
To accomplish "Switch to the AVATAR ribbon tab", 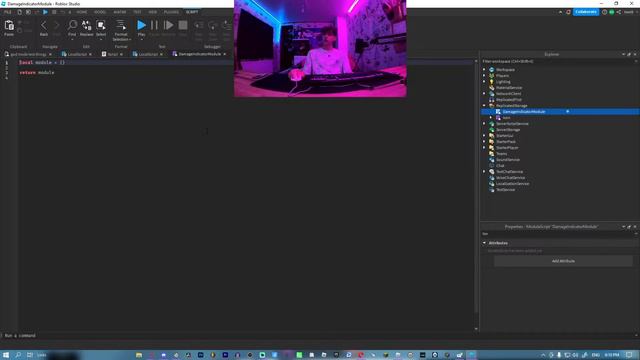I will [120, 12].
